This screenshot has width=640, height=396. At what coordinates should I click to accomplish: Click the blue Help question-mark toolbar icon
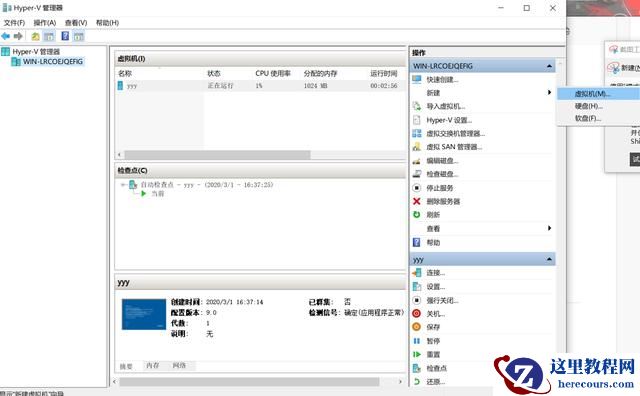65,36
